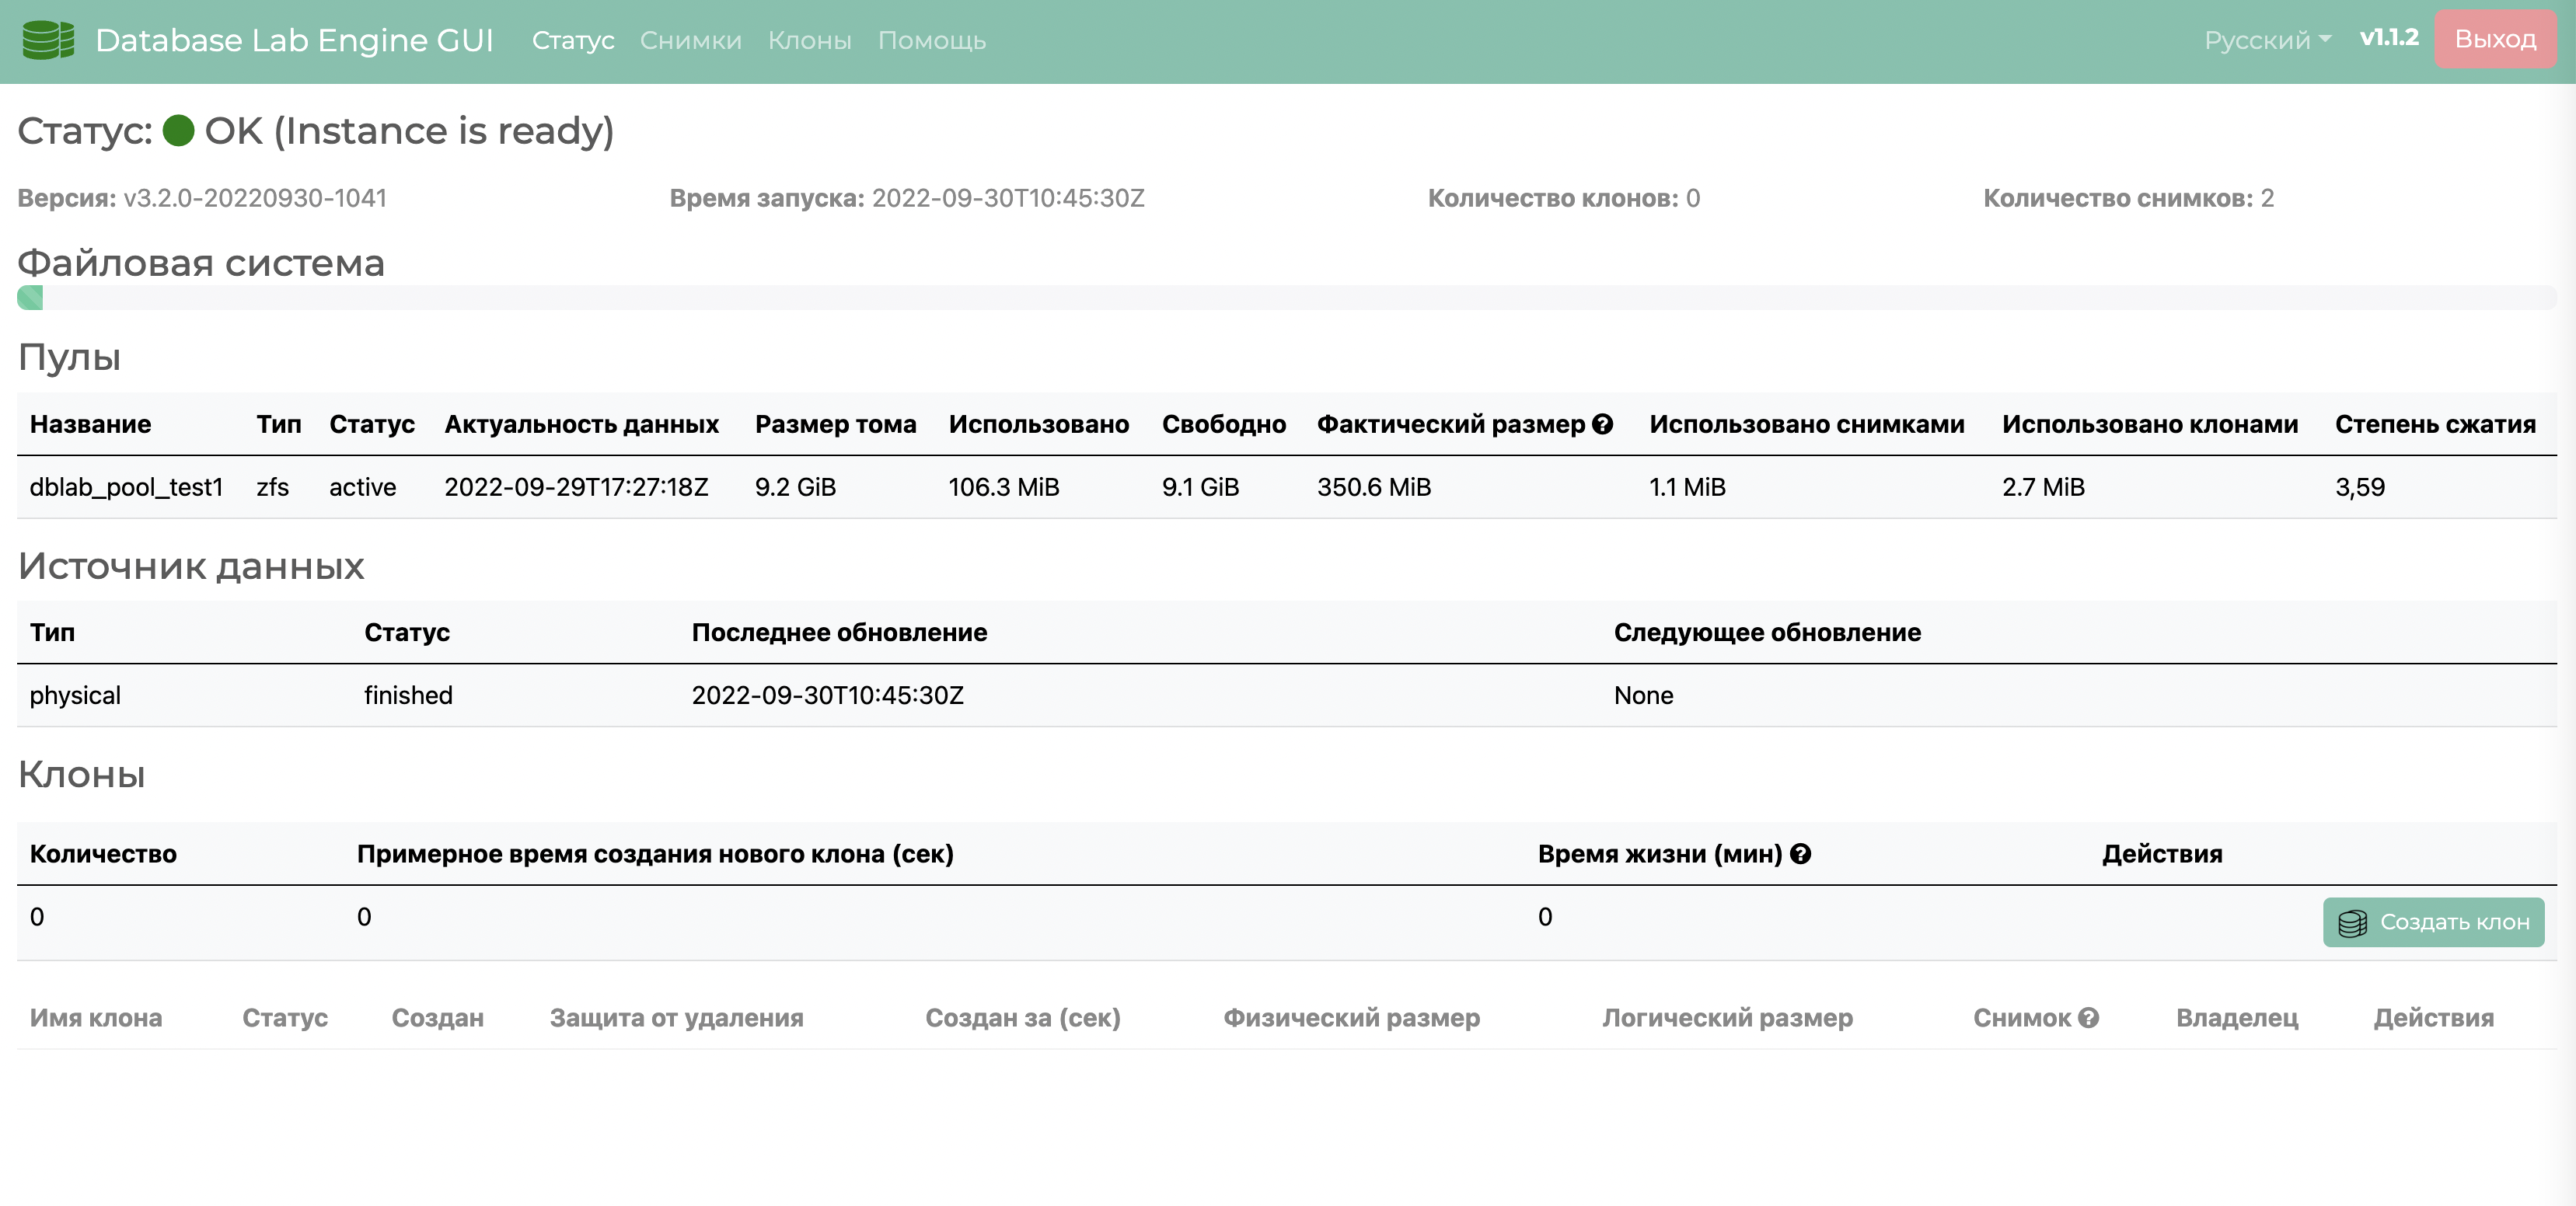The height and width of the screenshot is (1206, 2576).
Task: Click the Создан за (сек) column header
Action: [x=1022, y=1017]
